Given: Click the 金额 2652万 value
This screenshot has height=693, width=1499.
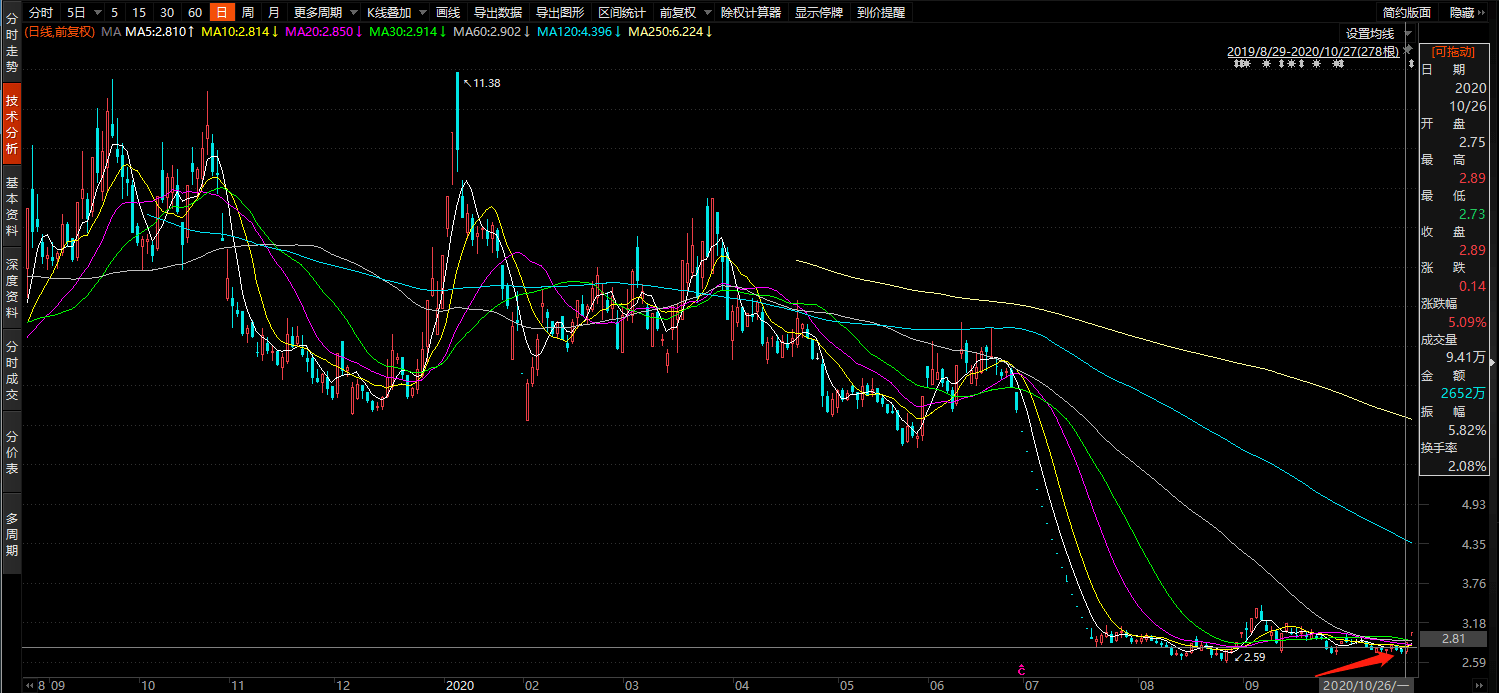Looking at the screenshot, I should tap(1463, 394).
